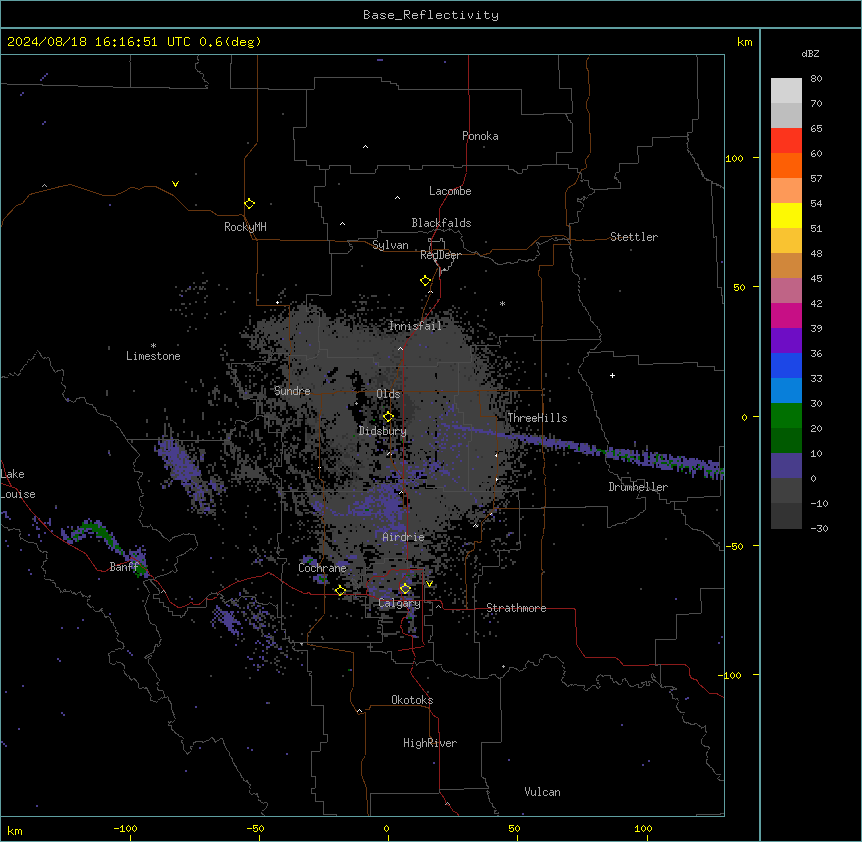Click the asterisk marker east of Innisfail
This screenshot has width=862, height=842.
[x=502, y=303]
